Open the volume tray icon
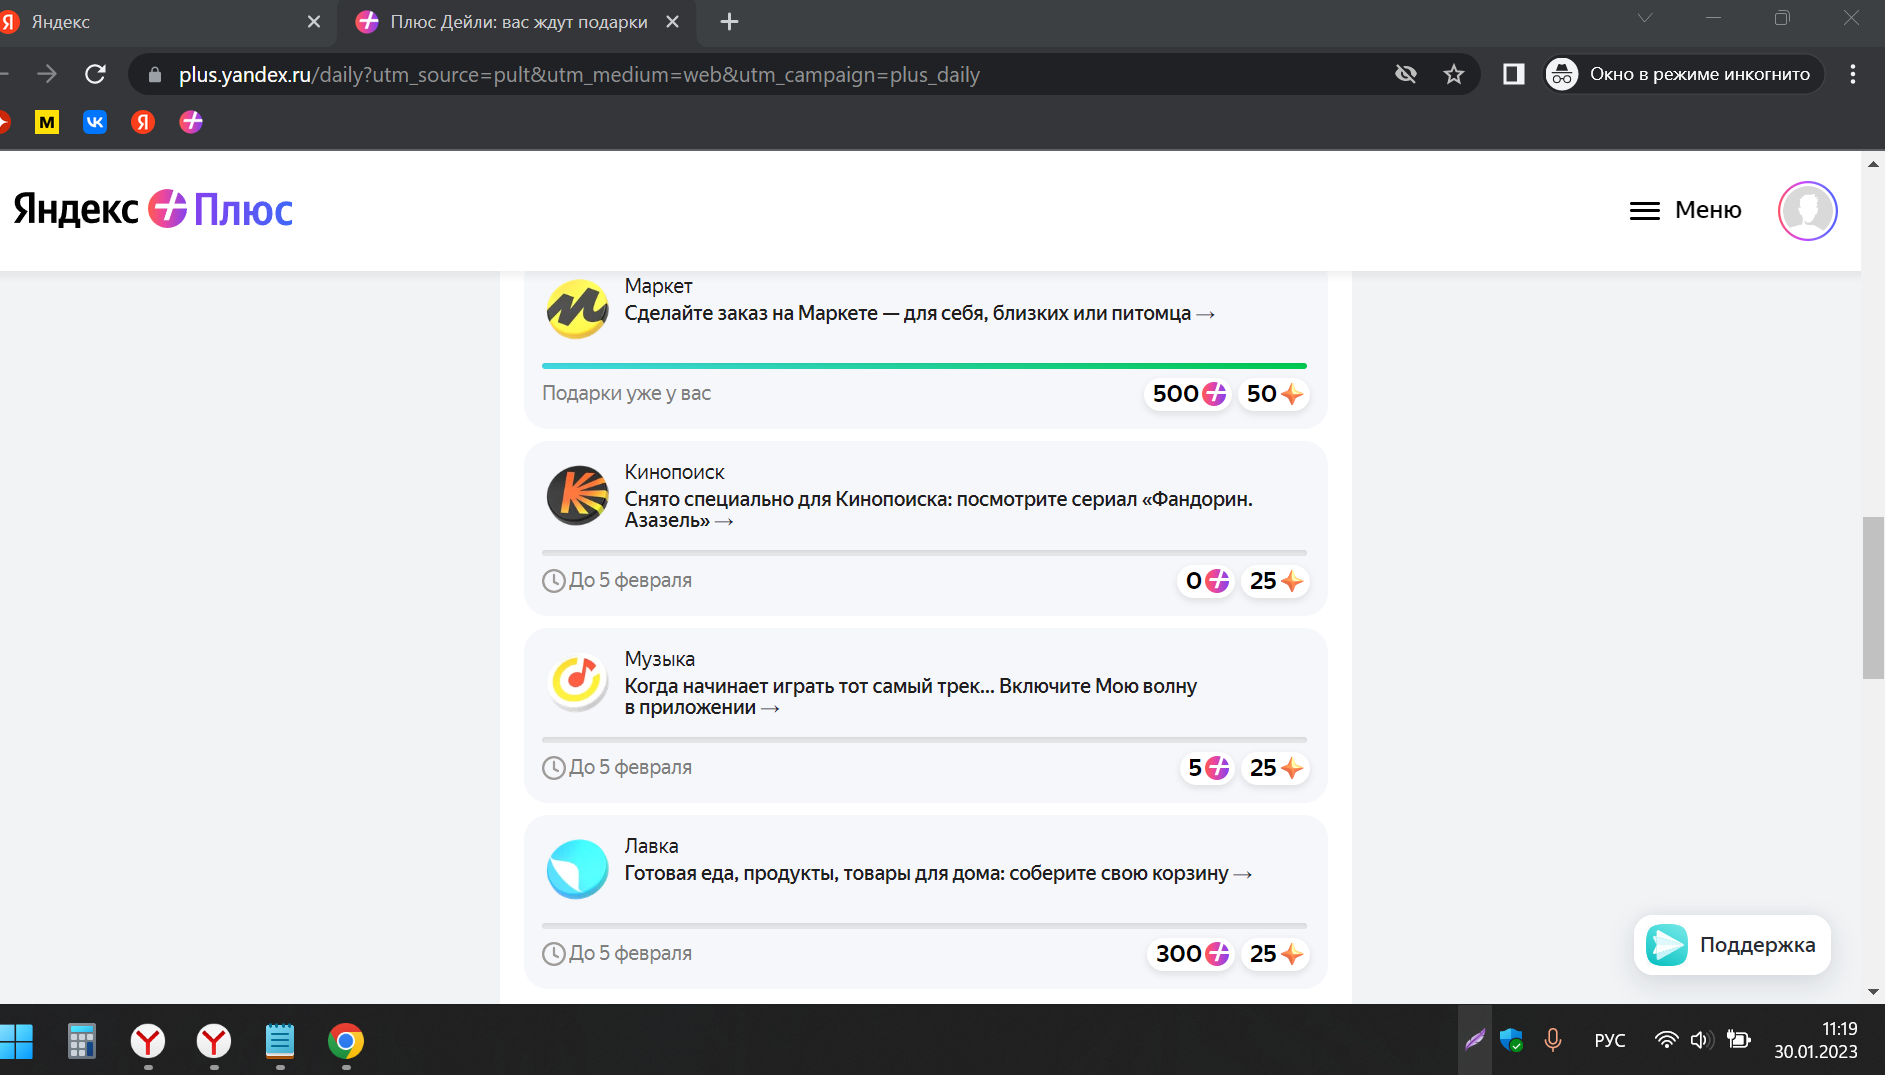Screen dimensions: 1885x1075 [x=1701, y=1040]
